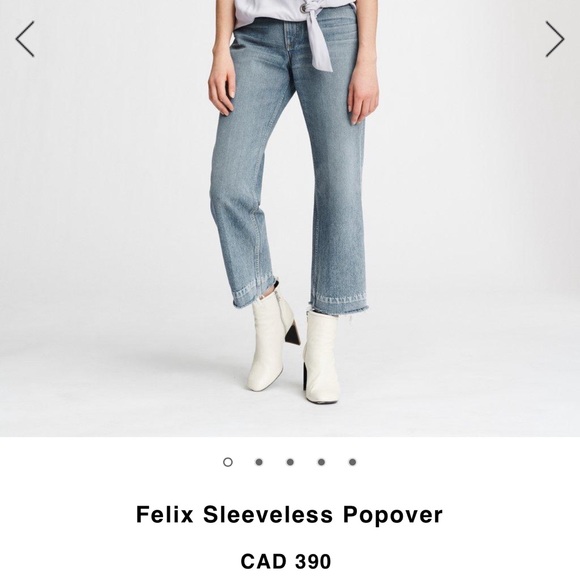Go to previous product image arrow

click(25, 39)
